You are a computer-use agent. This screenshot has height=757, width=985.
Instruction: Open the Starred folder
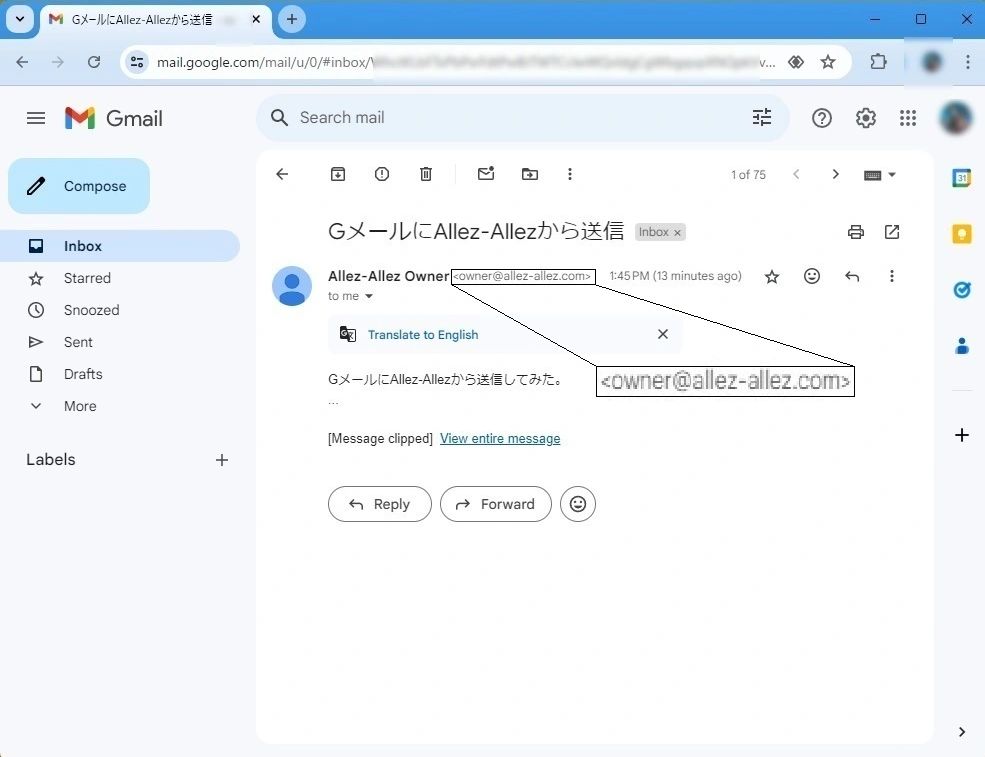tap(87, 278)
